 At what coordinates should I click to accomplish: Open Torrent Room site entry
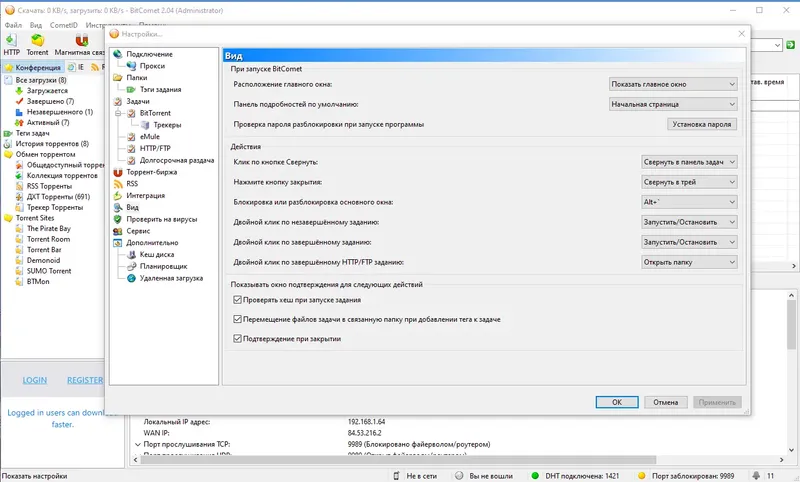click(x=48, y=239)
